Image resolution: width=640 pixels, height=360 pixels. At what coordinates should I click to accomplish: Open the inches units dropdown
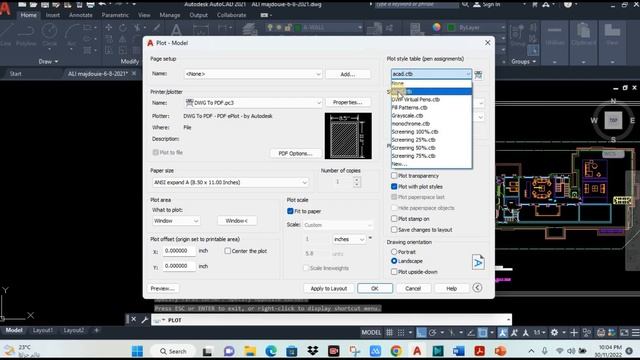point(349,239)
